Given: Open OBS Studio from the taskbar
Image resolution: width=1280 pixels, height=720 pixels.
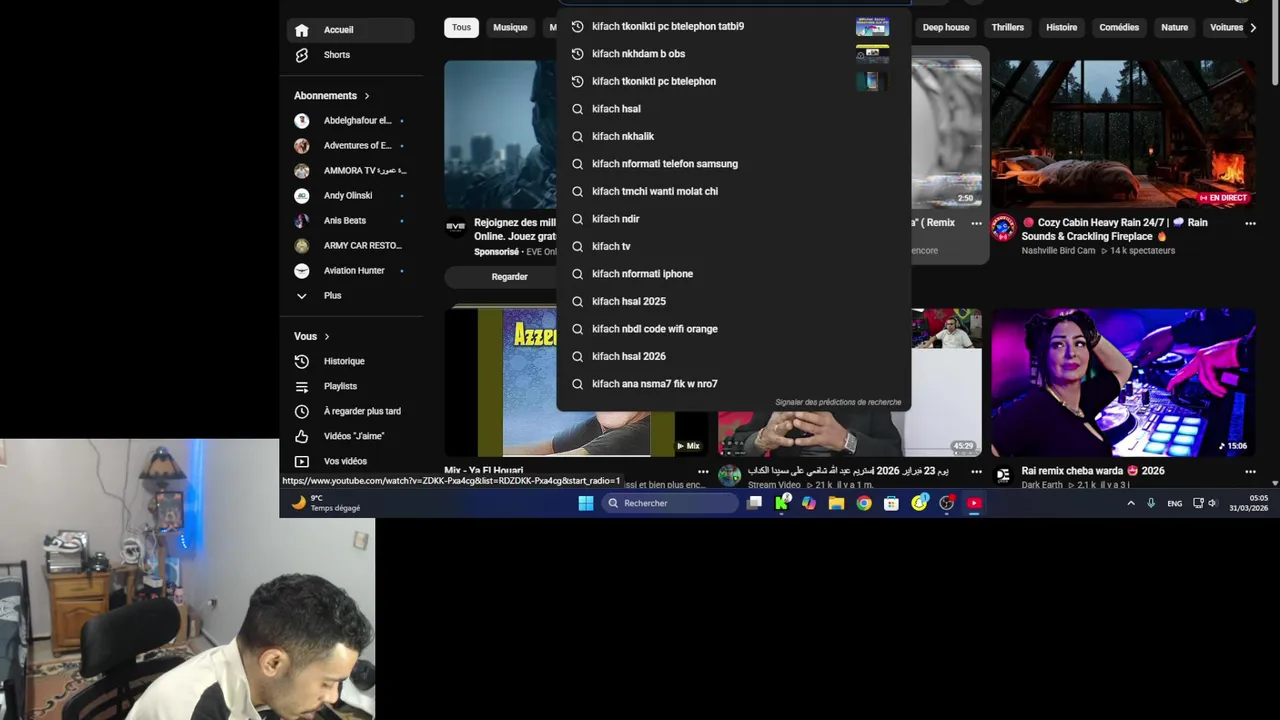Looking at the screenshot, I should (x=946, y=503).
